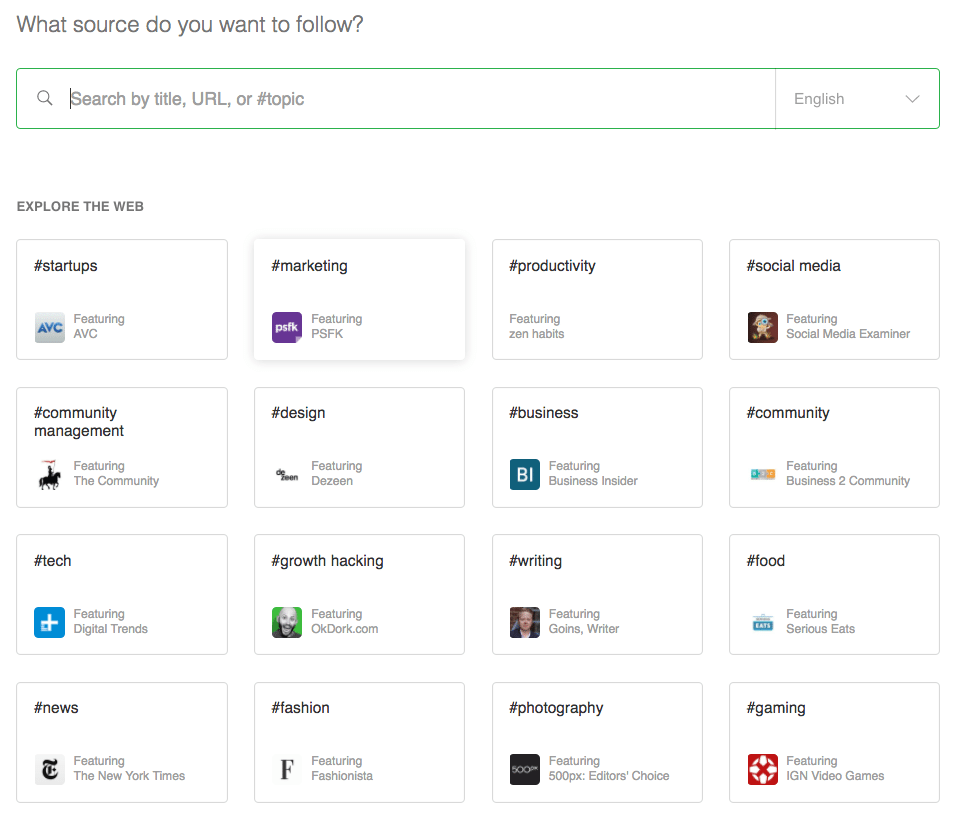Image resolution: width=957 pixels, height=818 pixels.
Task: Click the Dezeen icon under #design
Action: click(286, 475)
